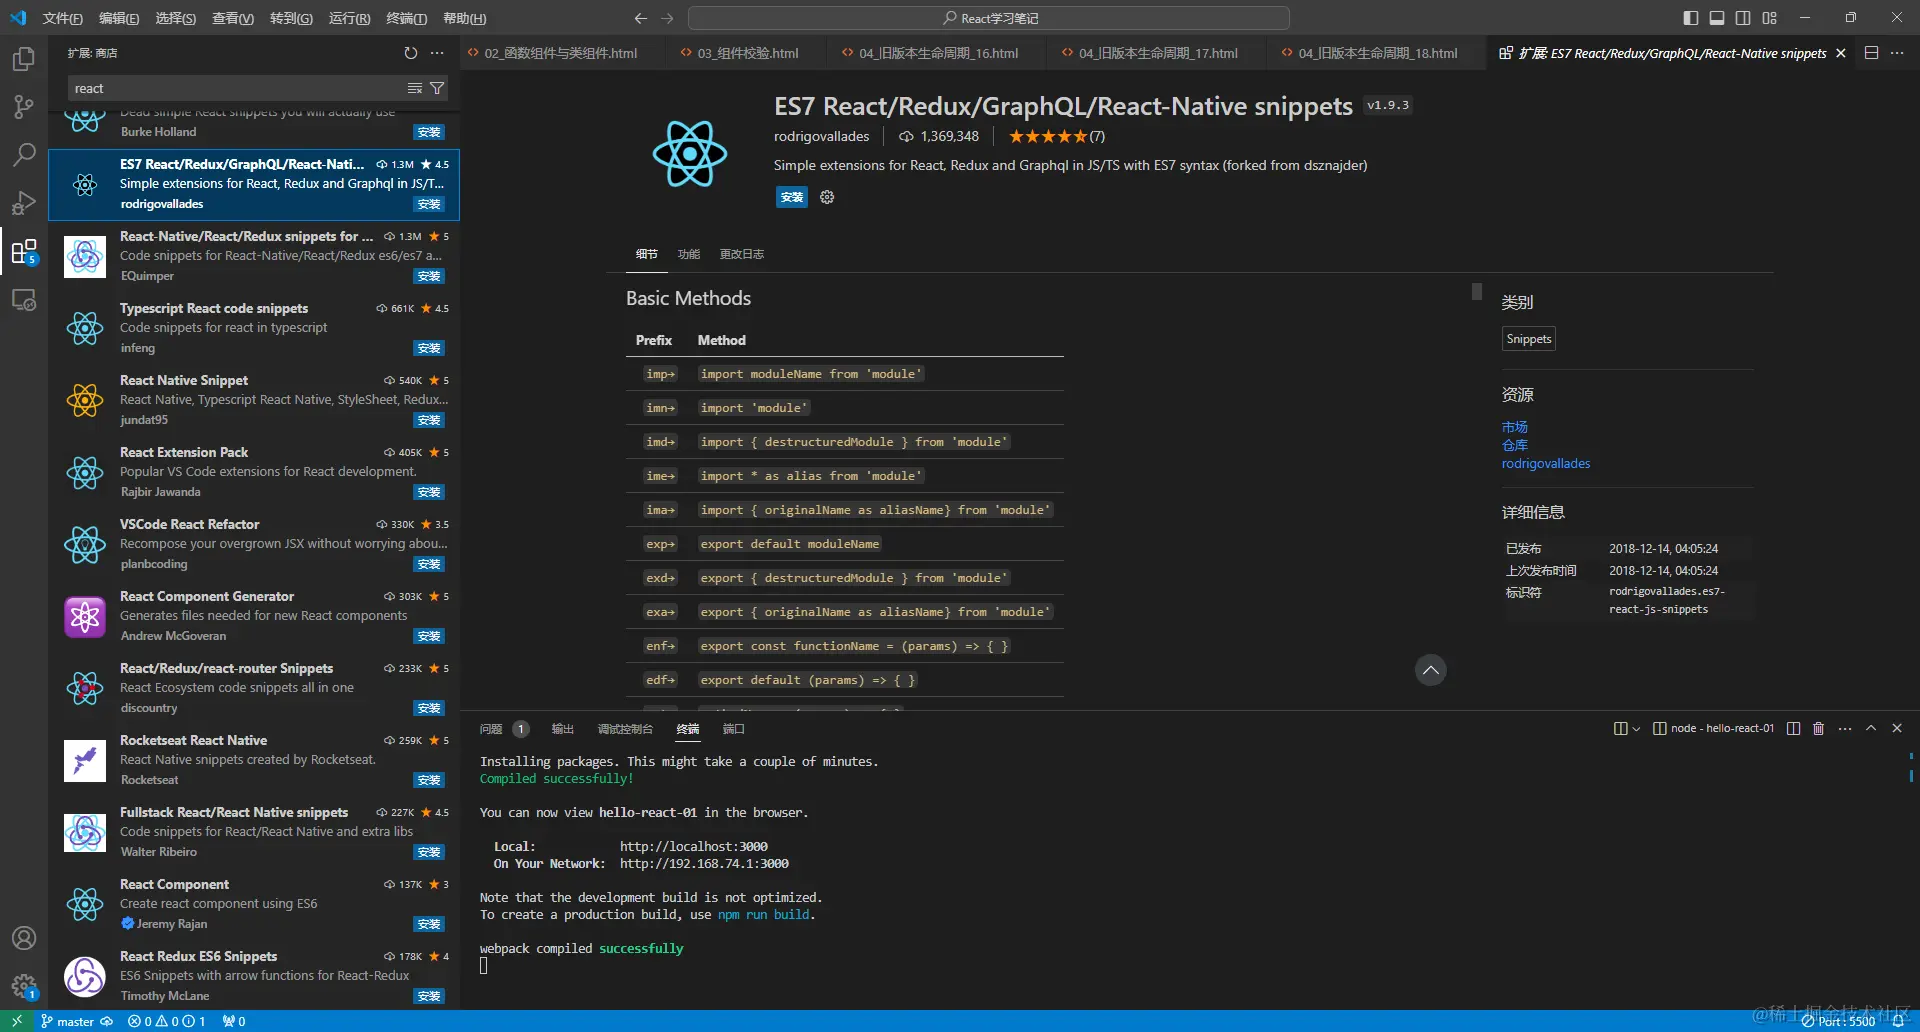Click the forwarded ports status indicator

[234, 1021]
